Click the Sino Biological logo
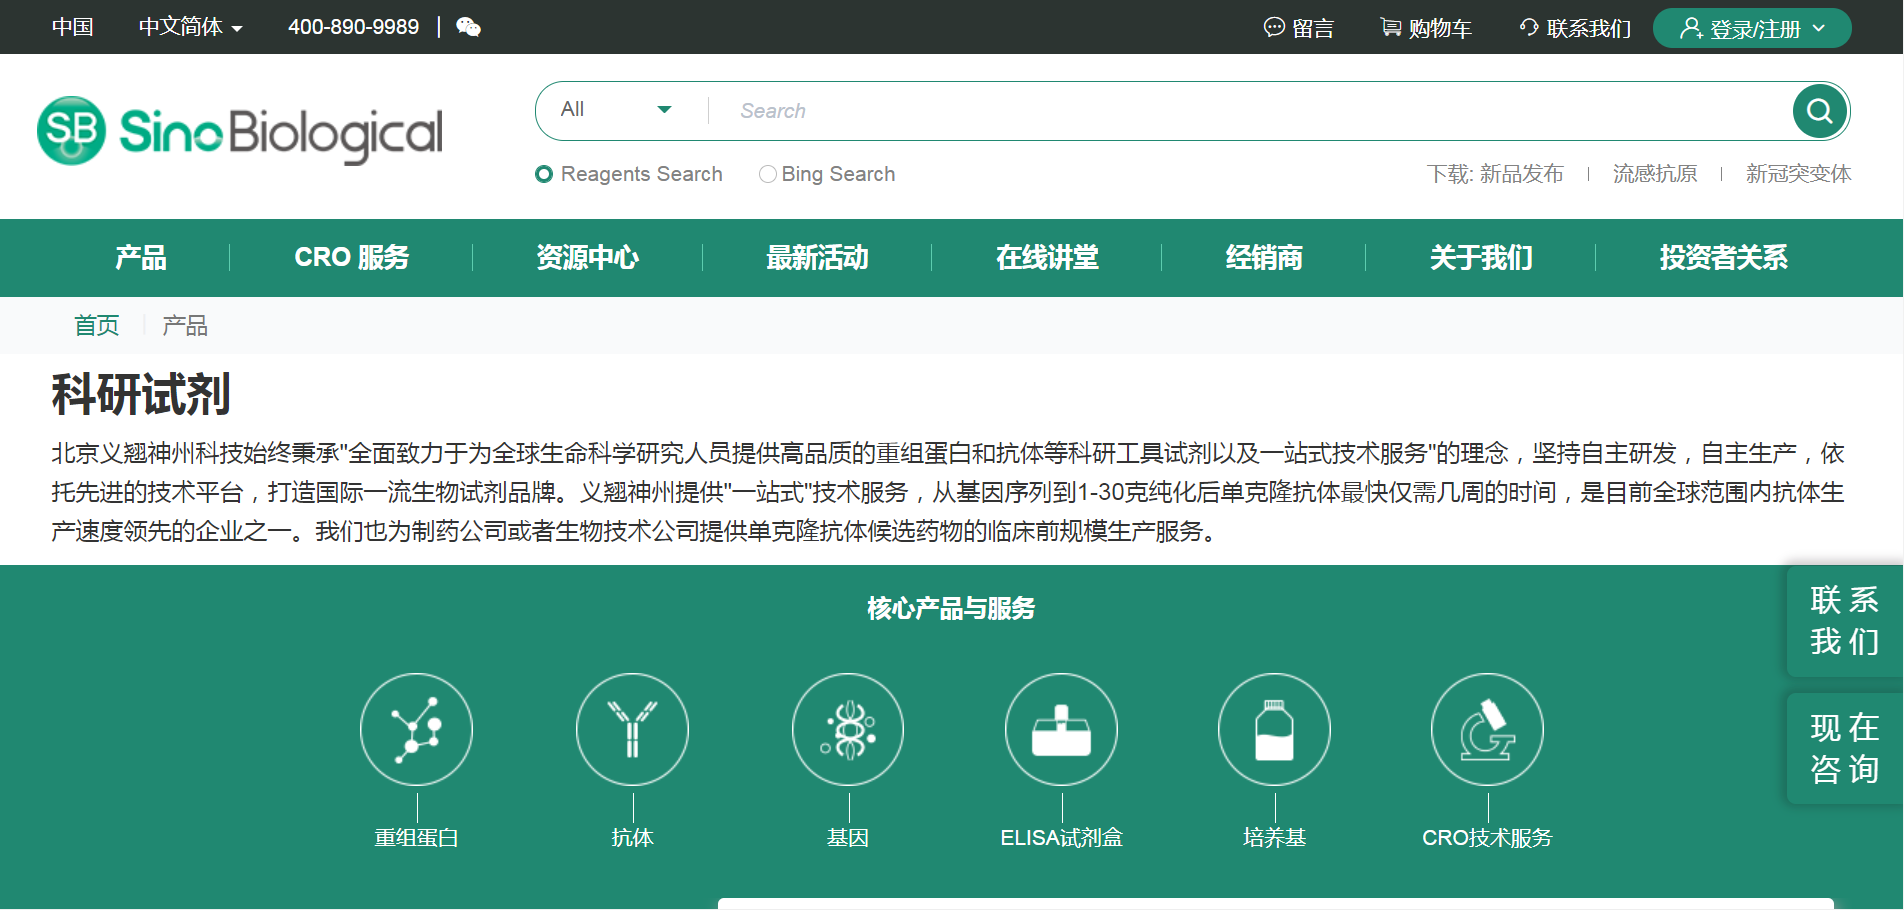Viewport: 1904px width, 910px height. 240,131
